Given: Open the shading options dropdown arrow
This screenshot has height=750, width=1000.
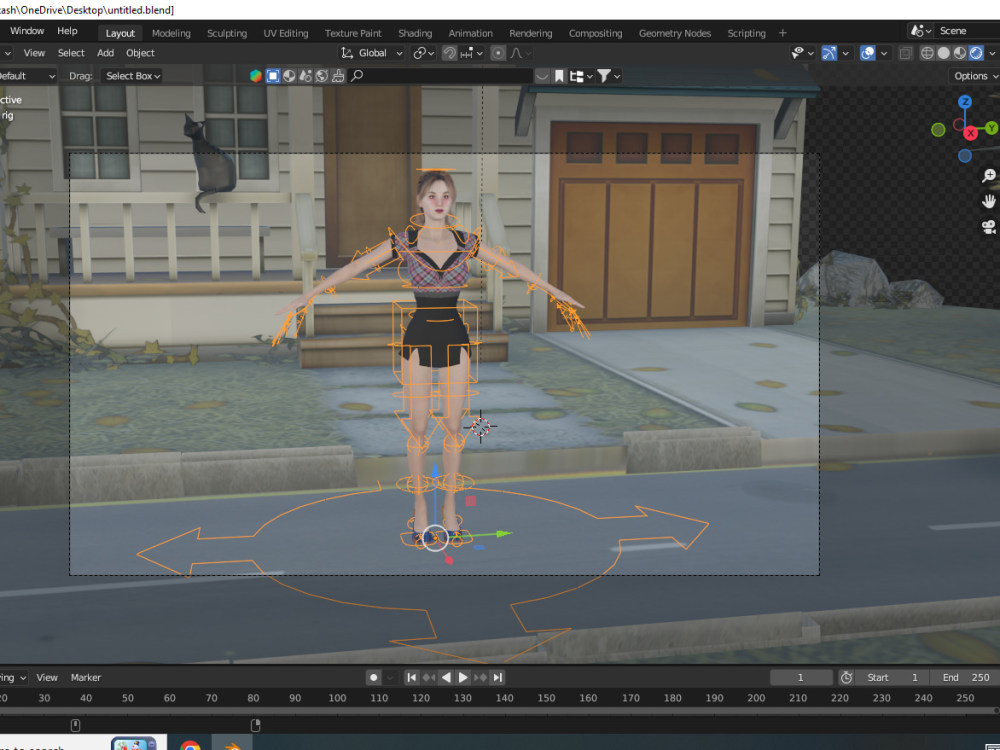Looking at the screenshot, I should (992, 54).
